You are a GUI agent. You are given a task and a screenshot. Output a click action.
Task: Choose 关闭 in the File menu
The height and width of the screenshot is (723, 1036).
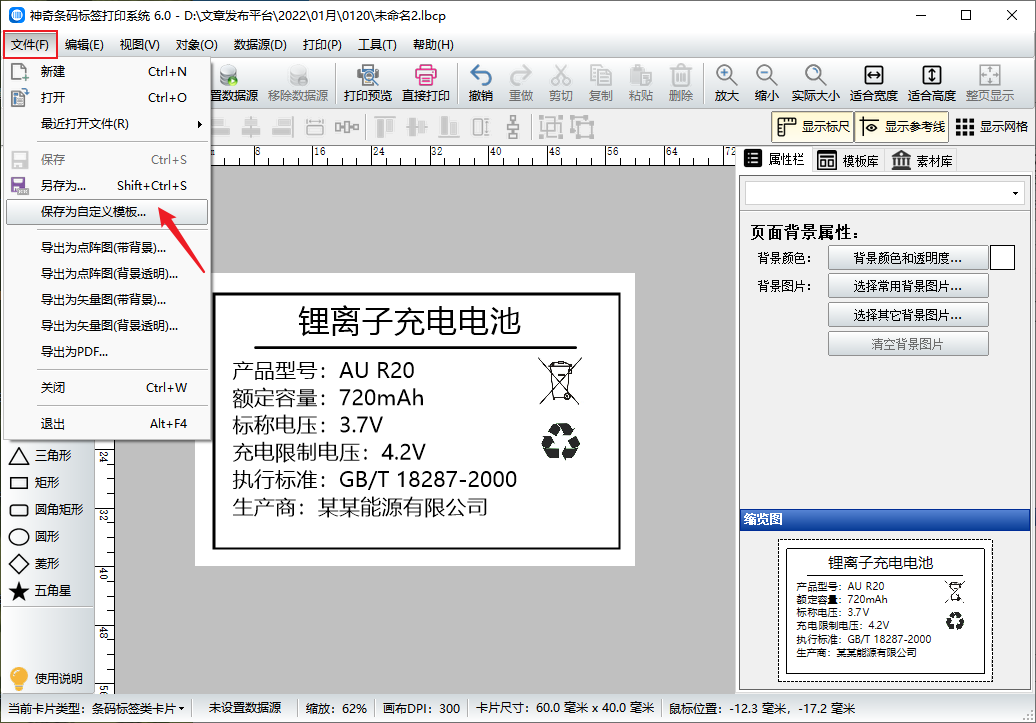pos(107,387)
